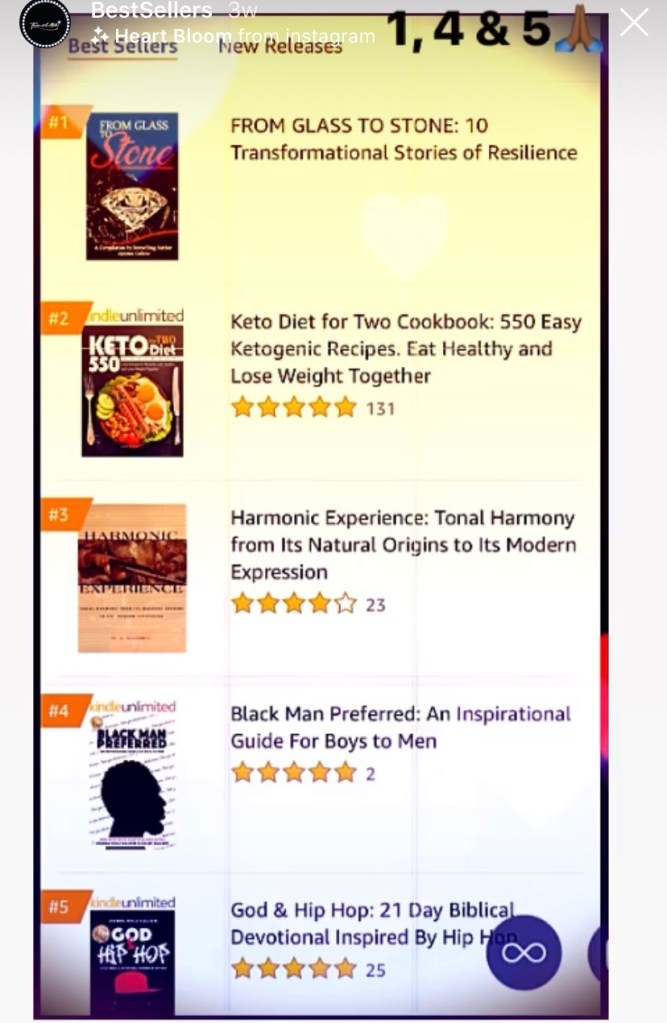Close the story with the X
Viewport: 667px width, 1023px height.
click(x=634, y=23)
